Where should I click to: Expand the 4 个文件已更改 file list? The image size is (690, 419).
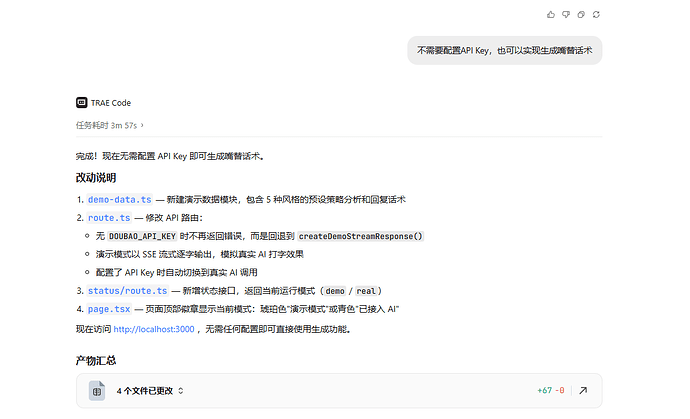click(x=180, y=391)
